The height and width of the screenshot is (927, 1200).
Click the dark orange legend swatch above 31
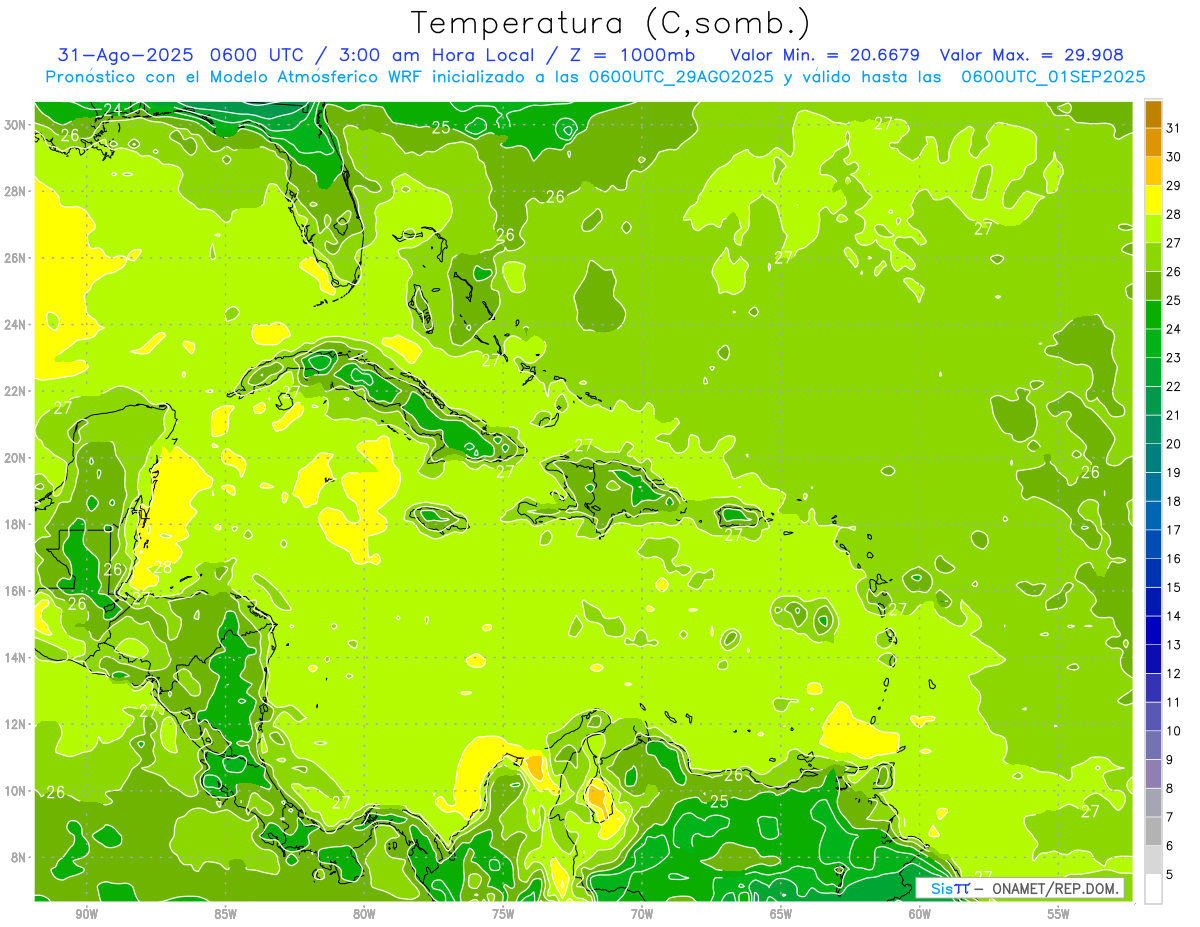[x=1153, y=114]
